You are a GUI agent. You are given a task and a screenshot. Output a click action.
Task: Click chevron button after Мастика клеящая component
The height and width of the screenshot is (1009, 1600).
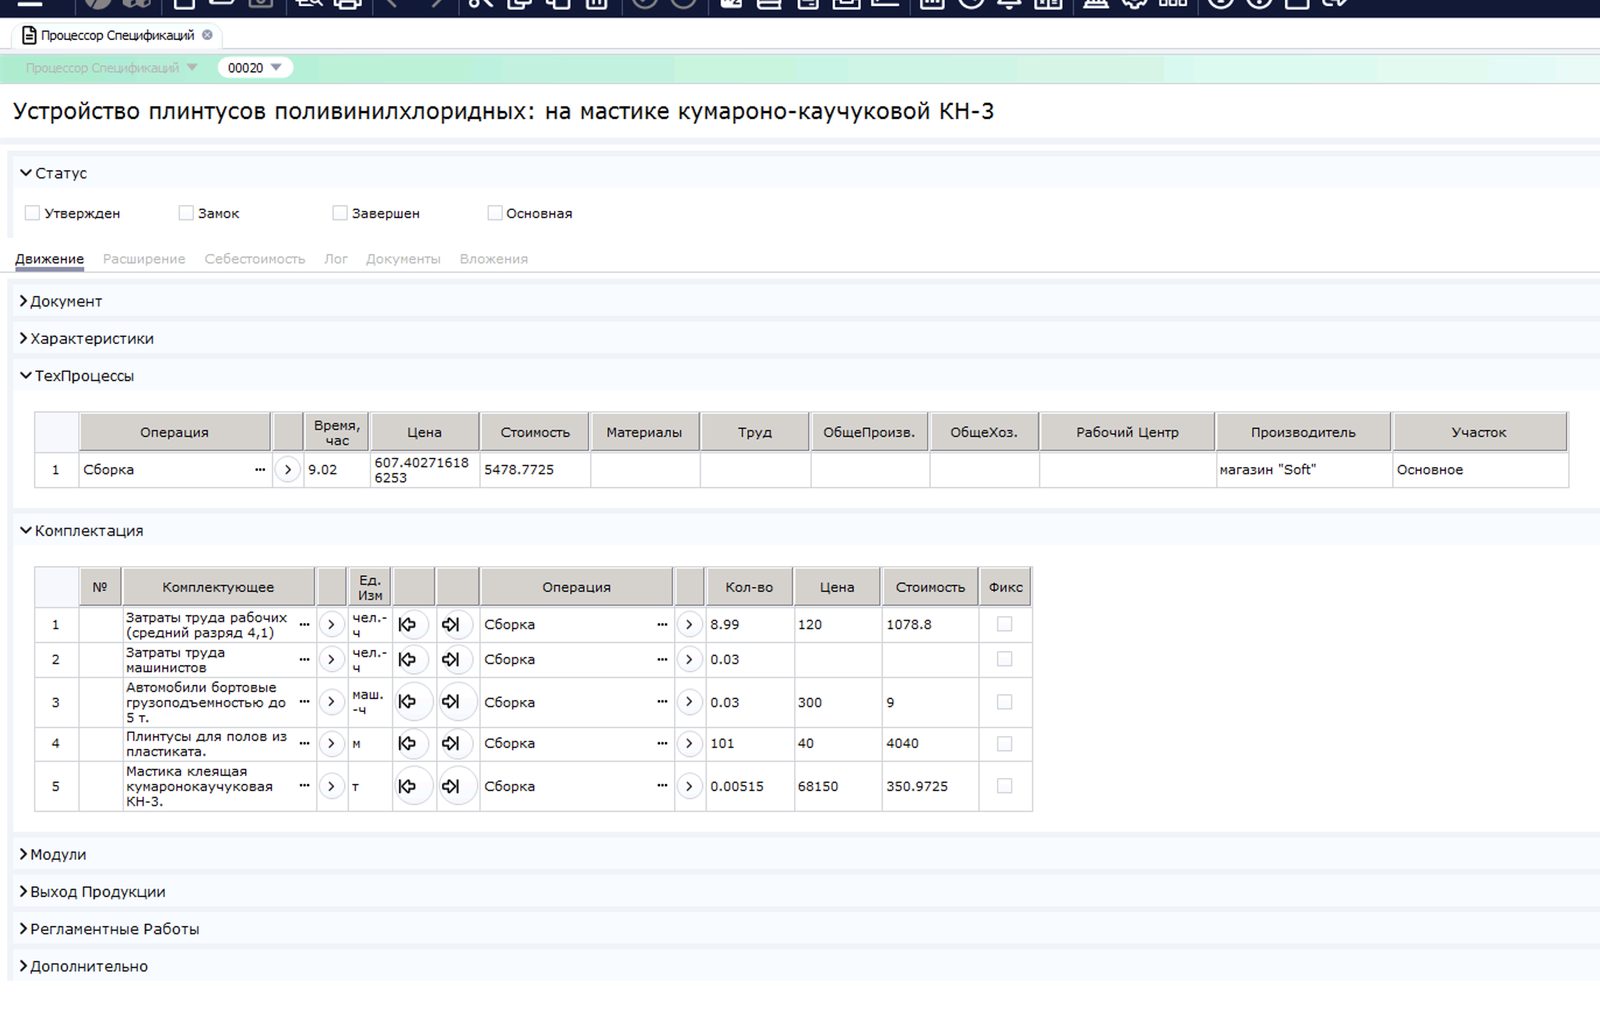point(331,786)
